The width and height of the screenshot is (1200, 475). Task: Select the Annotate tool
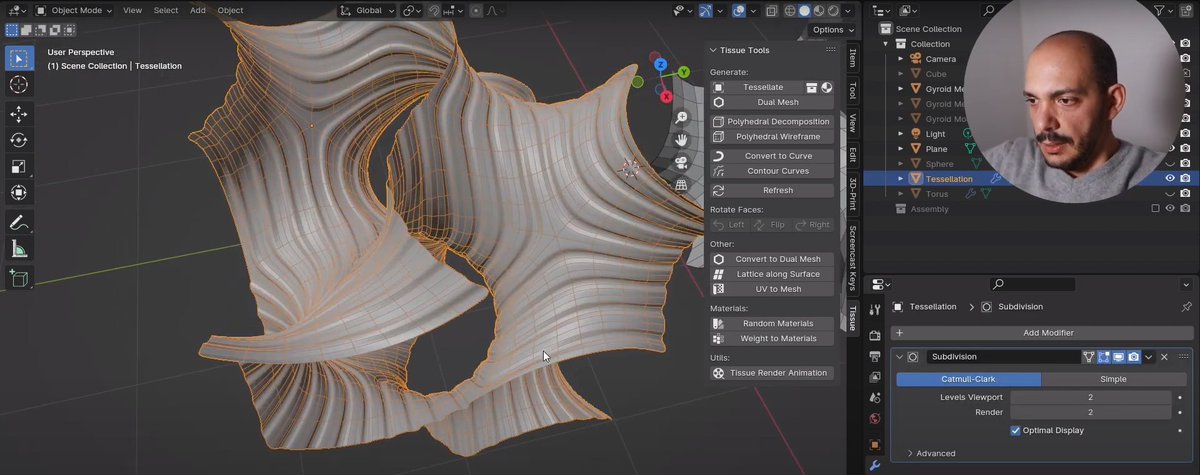(x=19, y=222)
